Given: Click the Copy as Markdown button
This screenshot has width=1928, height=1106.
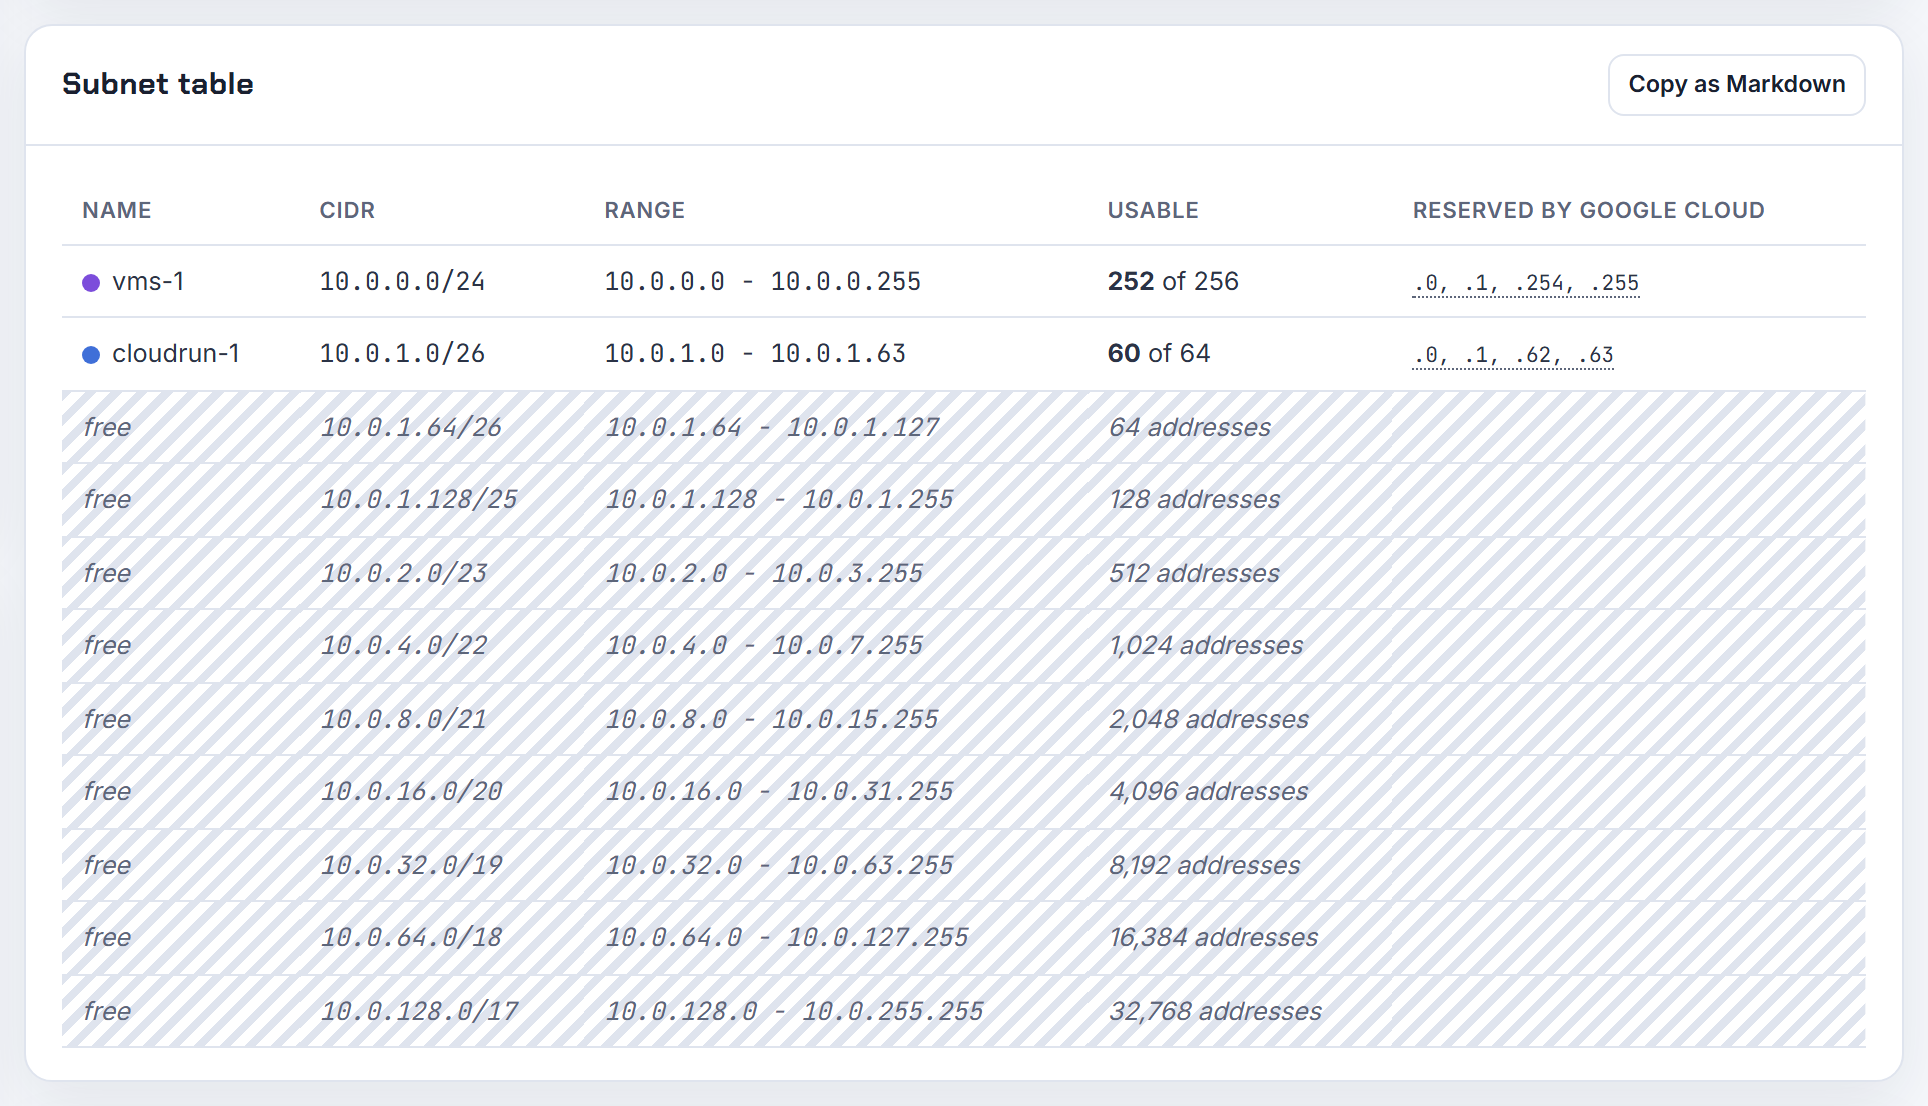Looking at the screenshot, I should [1736, 85].
